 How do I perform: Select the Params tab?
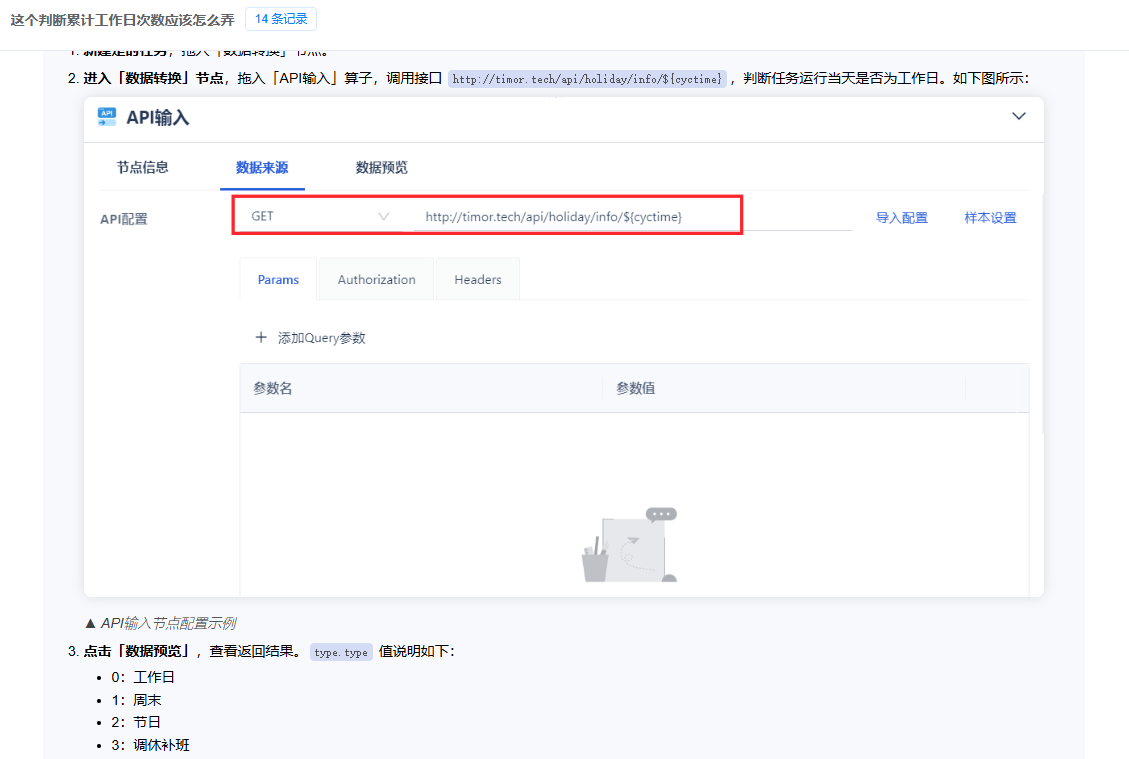tap(278, 280)
